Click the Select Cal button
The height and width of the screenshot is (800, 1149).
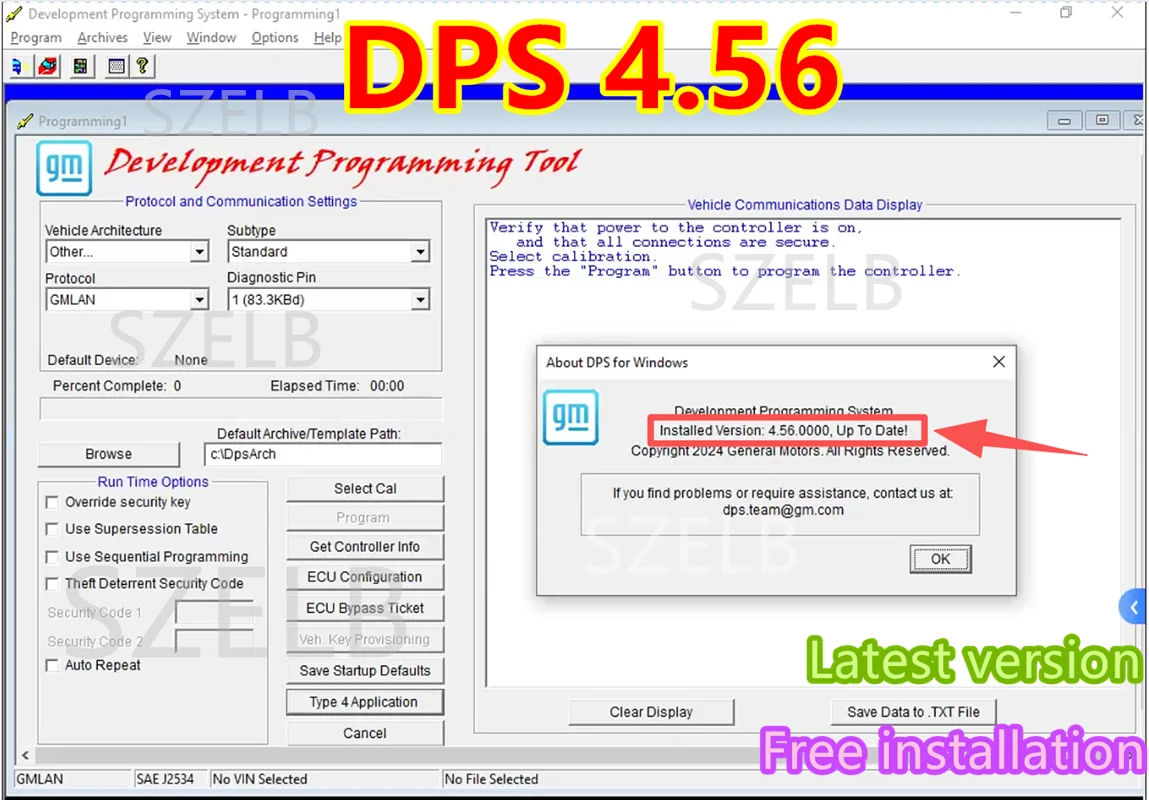coord(365,489)
